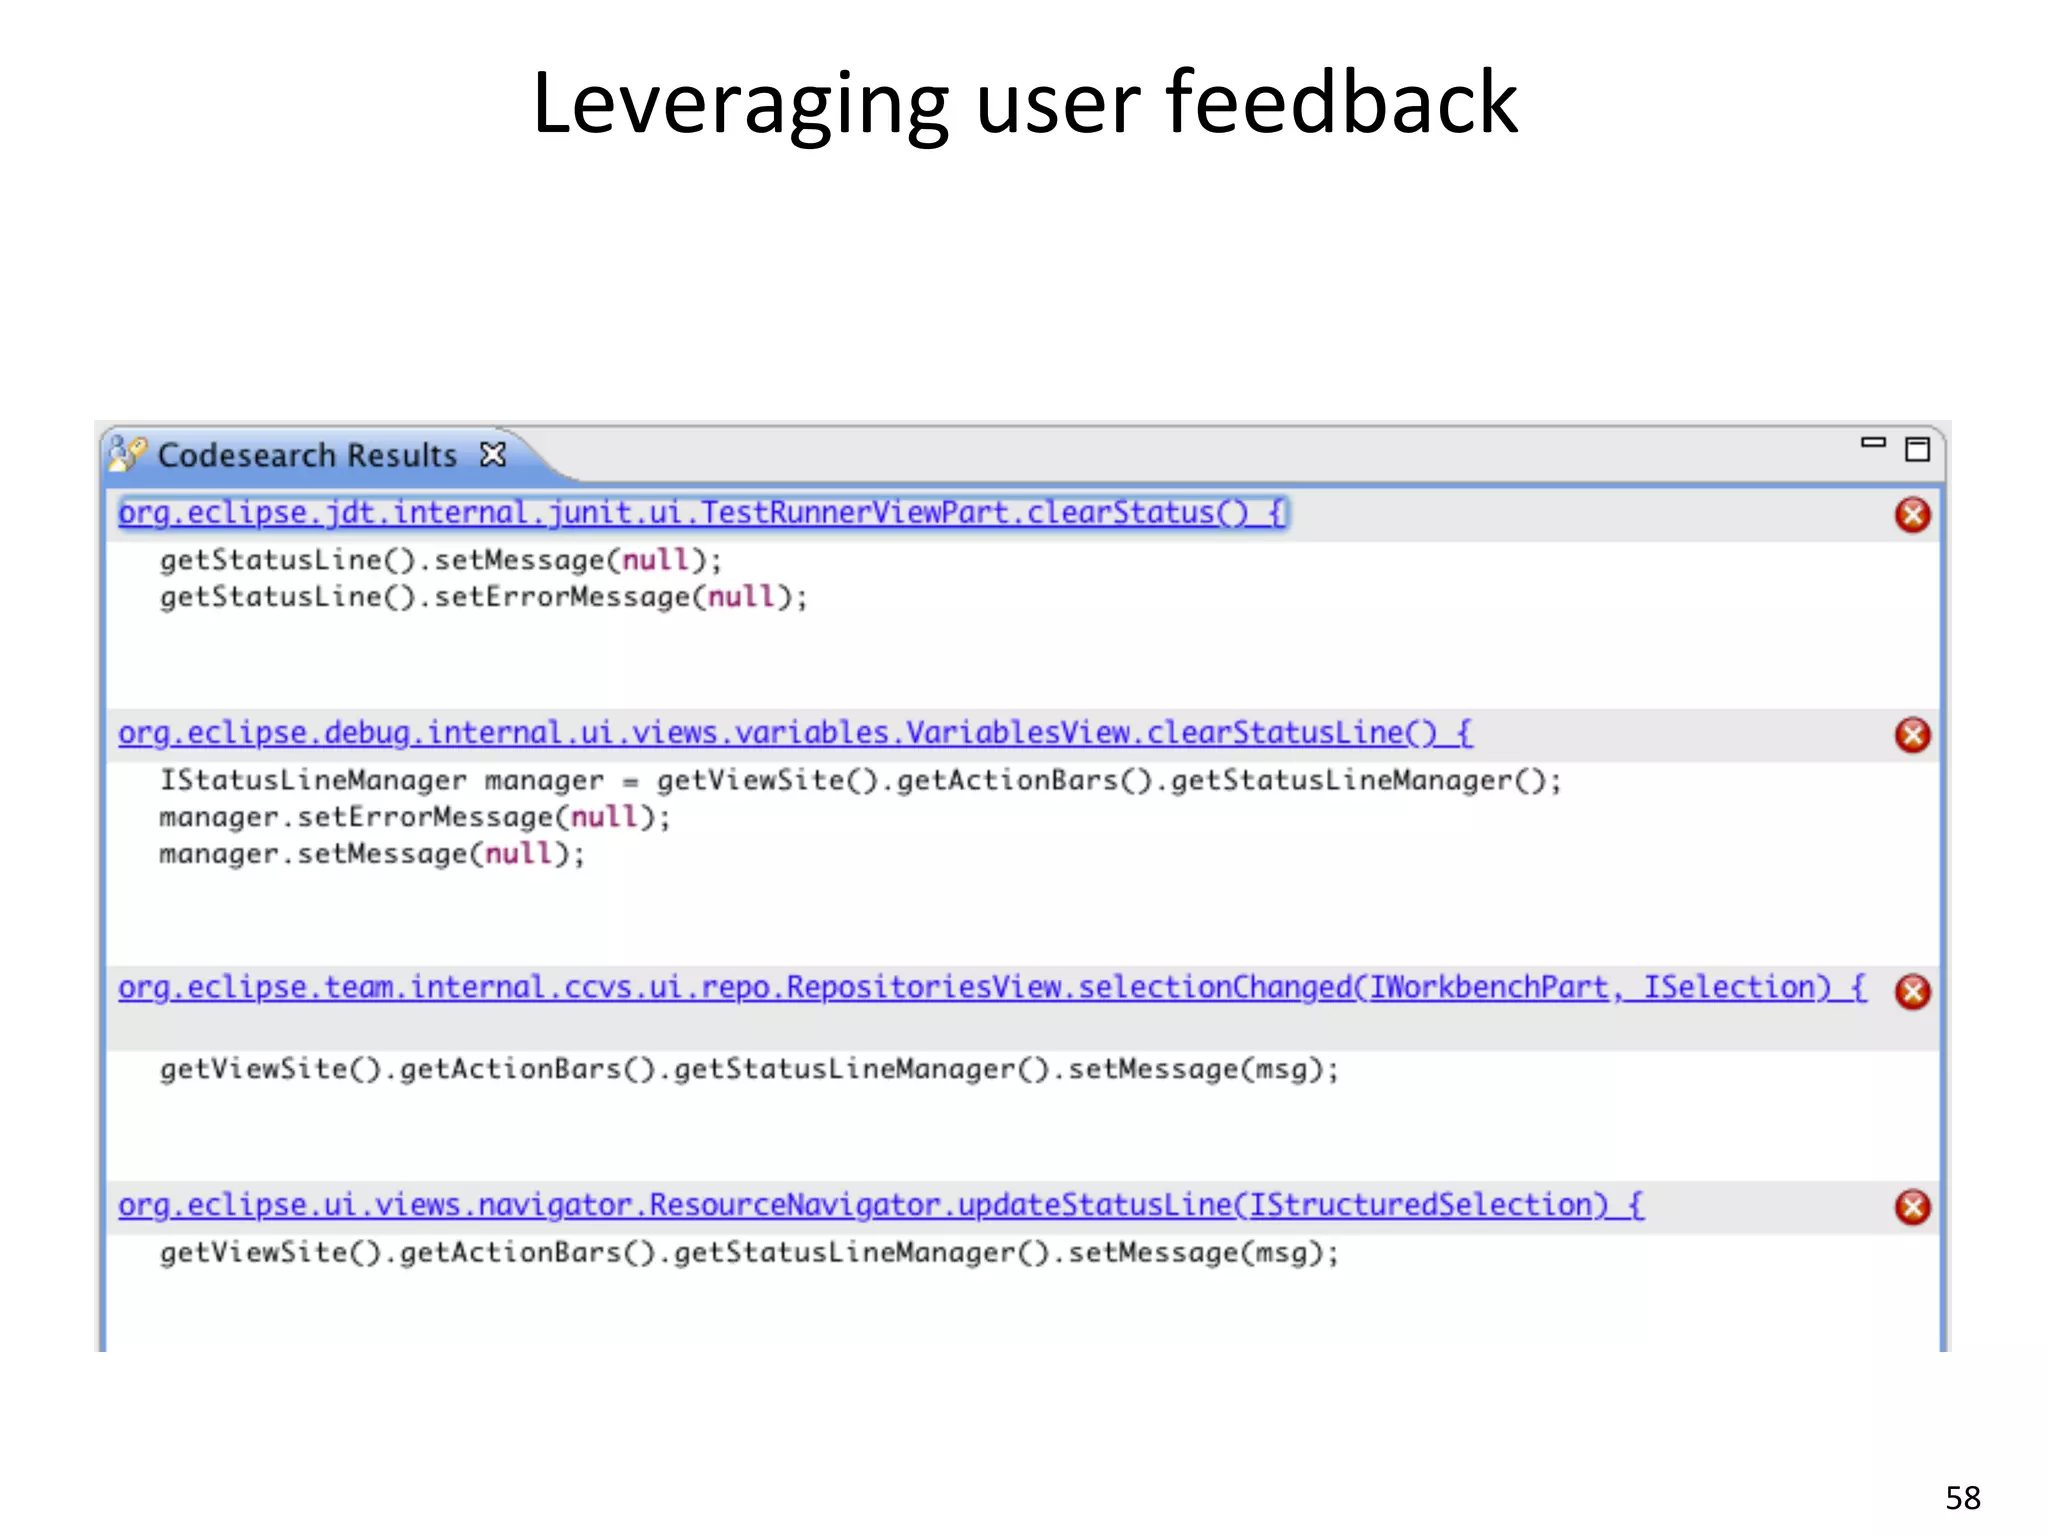Open the RepositoriesView.selectionChanged link
This screenshot has width=2048, height=1536.
992,988
